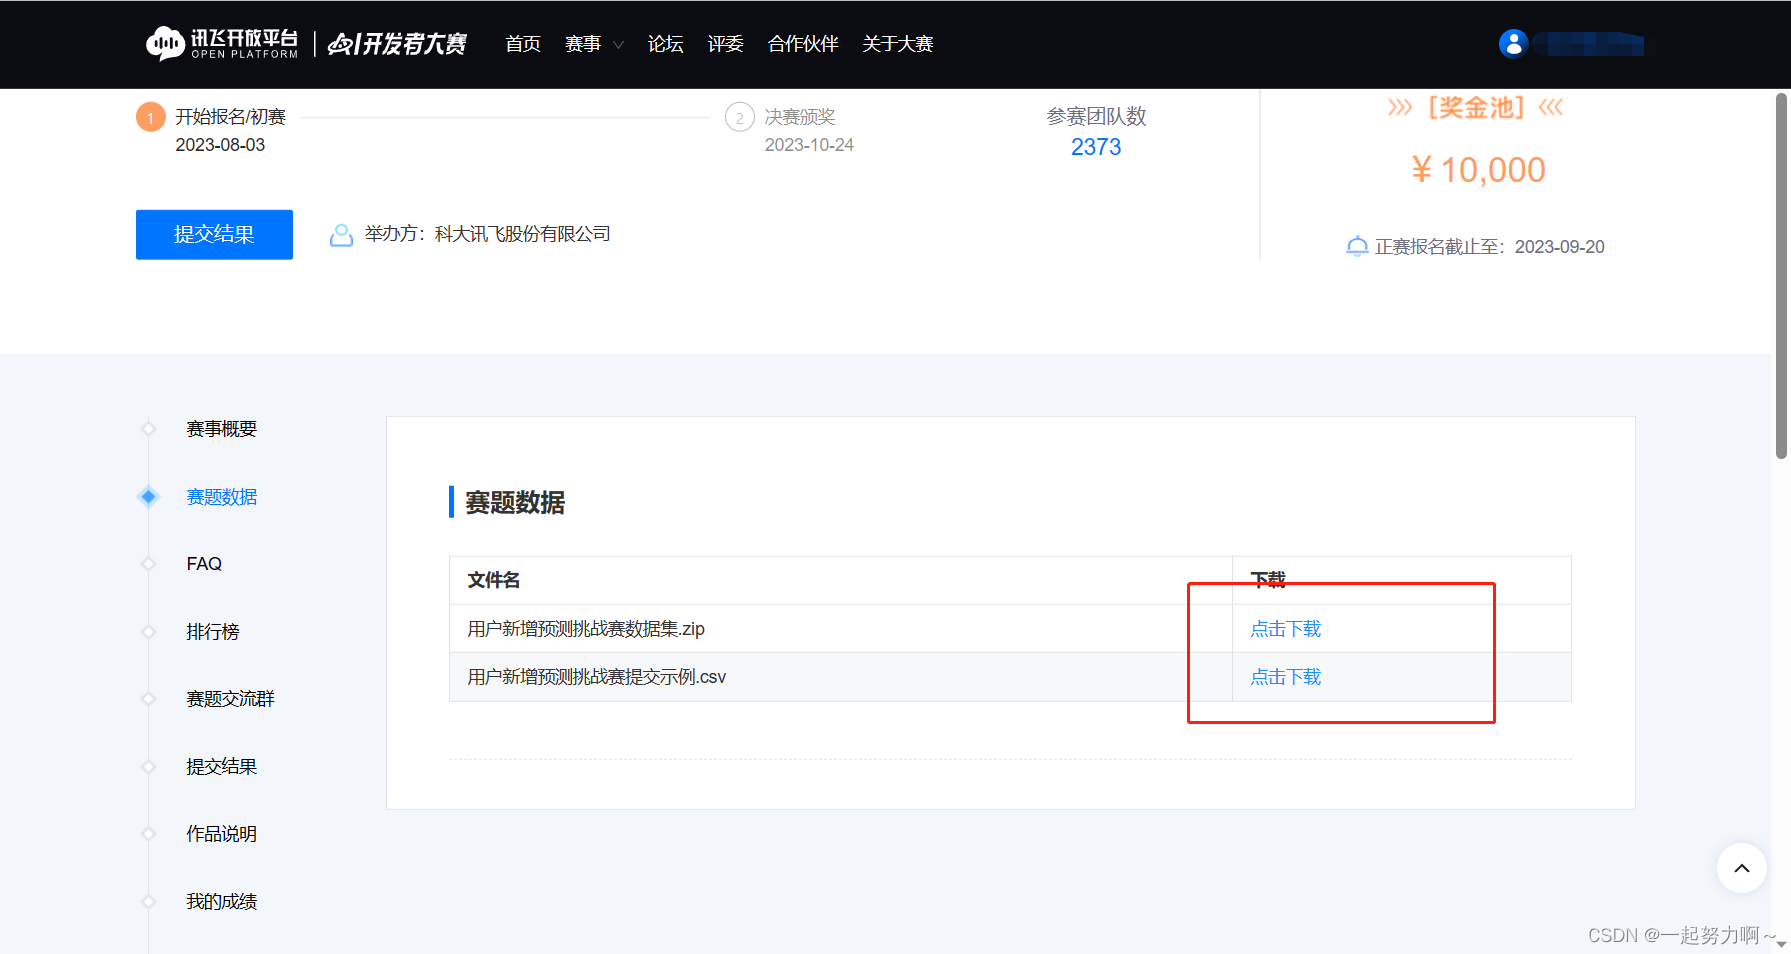Image resolution: width=1791 pixels, height=954 pixels.
Task: Expand the 赛事 dropdown menu
Action: point(594,44)
